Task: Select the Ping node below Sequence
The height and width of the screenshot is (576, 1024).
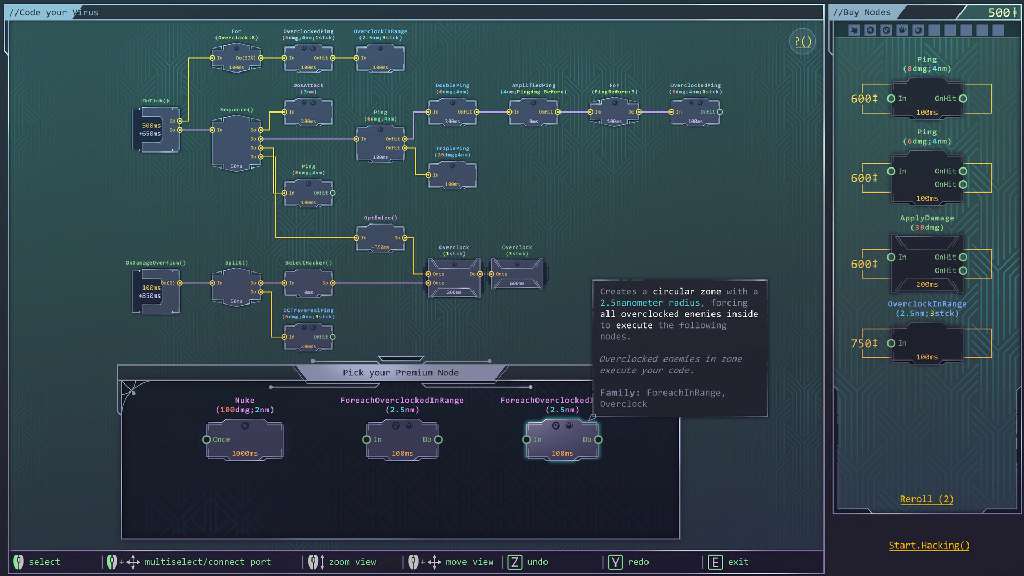Action: (308, 193)
